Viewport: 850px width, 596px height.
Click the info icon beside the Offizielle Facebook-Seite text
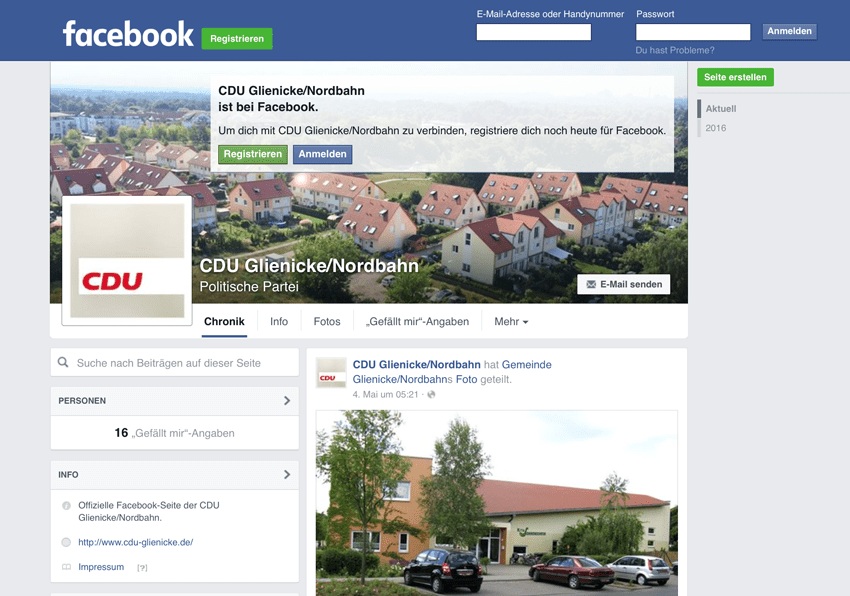tap(66, 505)
